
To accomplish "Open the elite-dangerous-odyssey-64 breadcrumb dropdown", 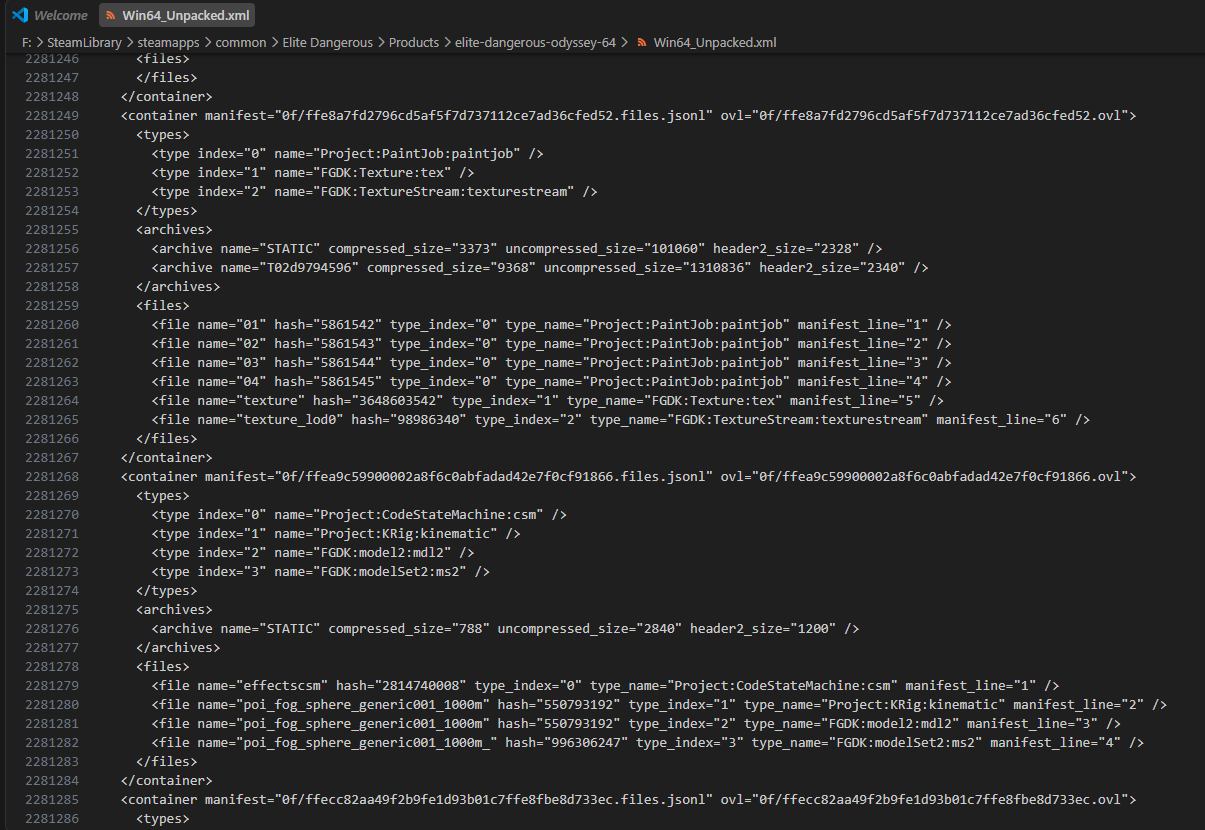I will click(x=535, y=42).
